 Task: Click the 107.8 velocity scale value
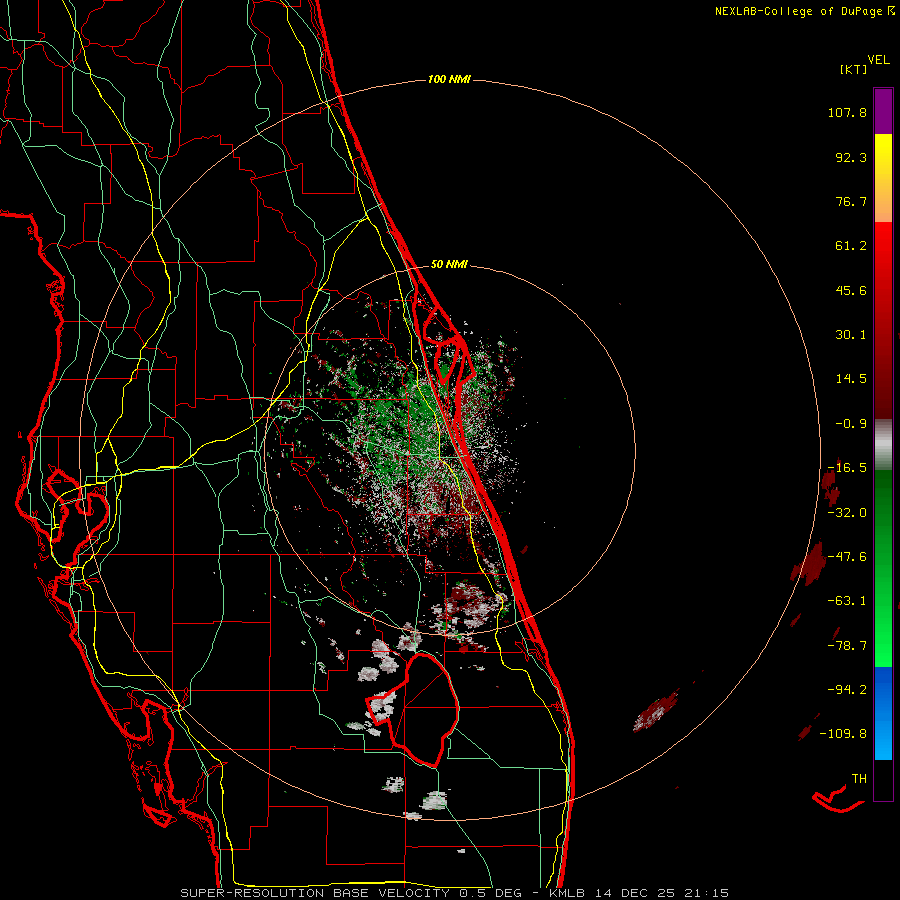tap(847, 112)
